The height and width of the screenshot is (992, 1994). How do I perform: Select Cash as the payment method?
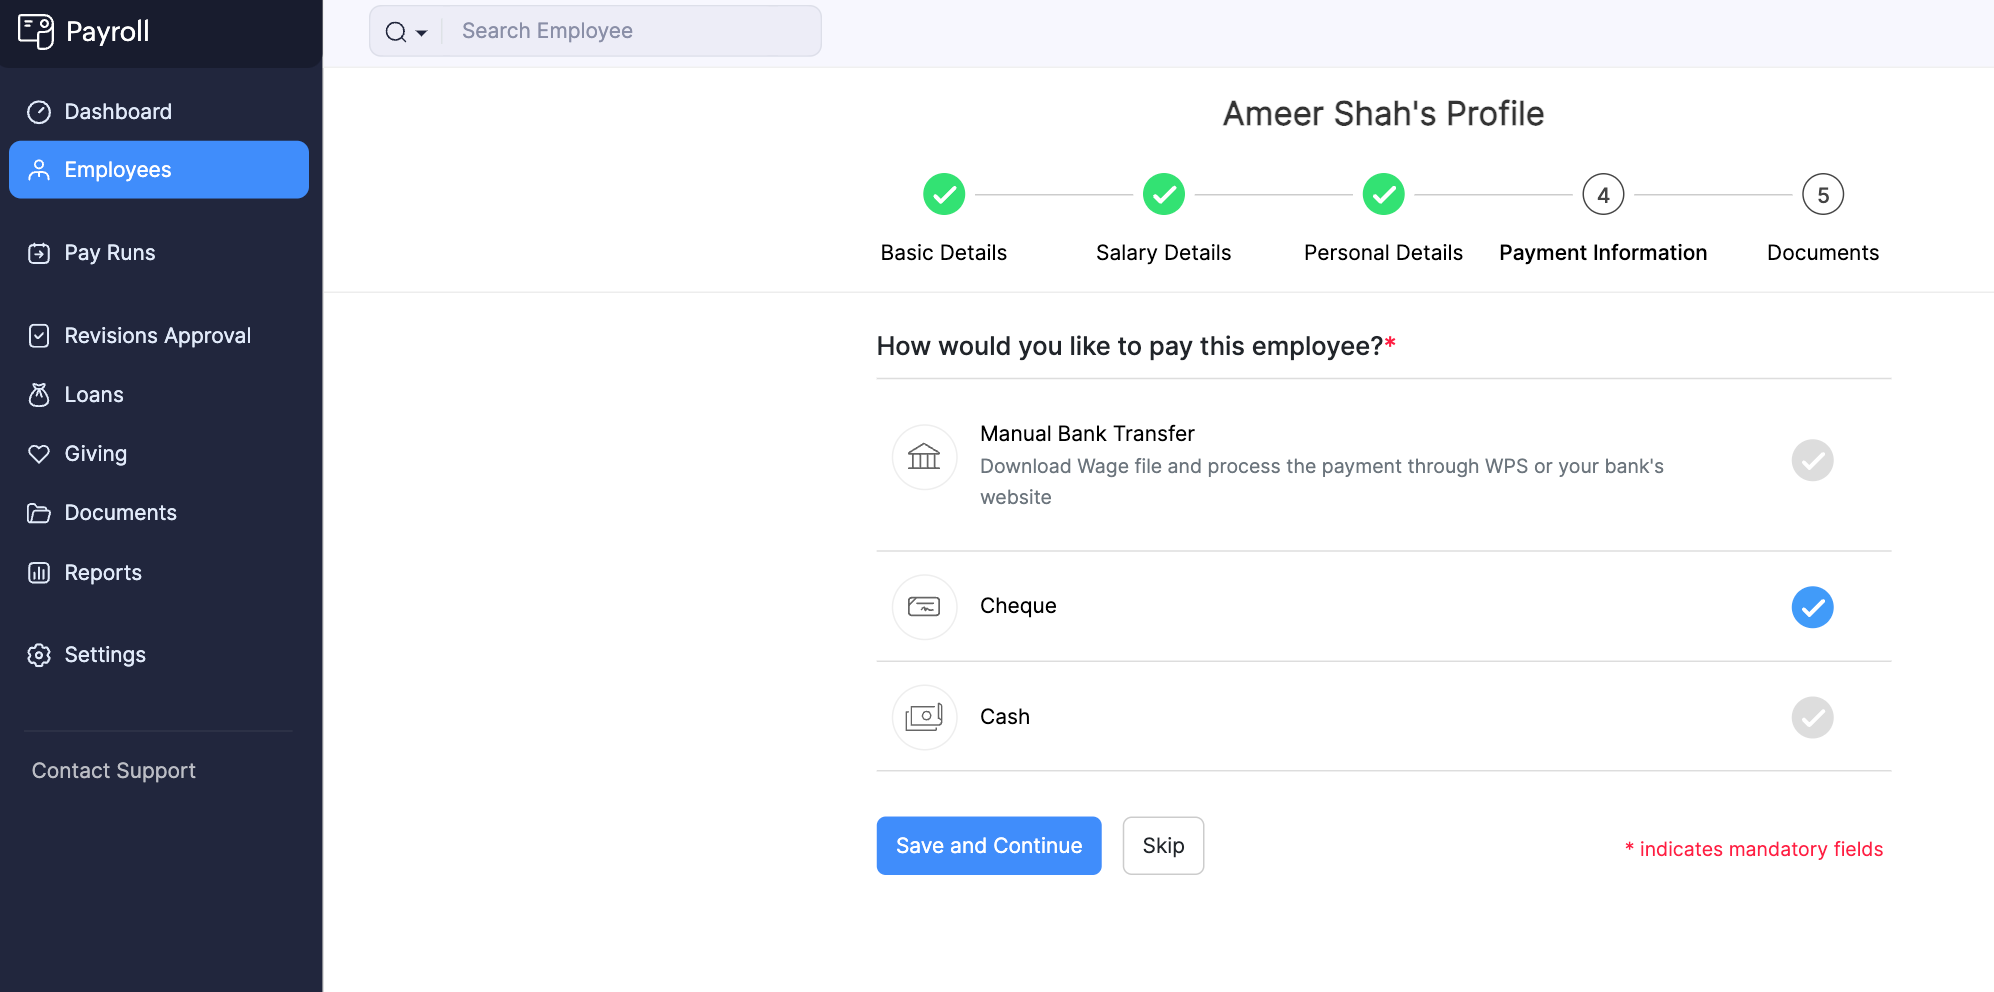[1812, 717]
